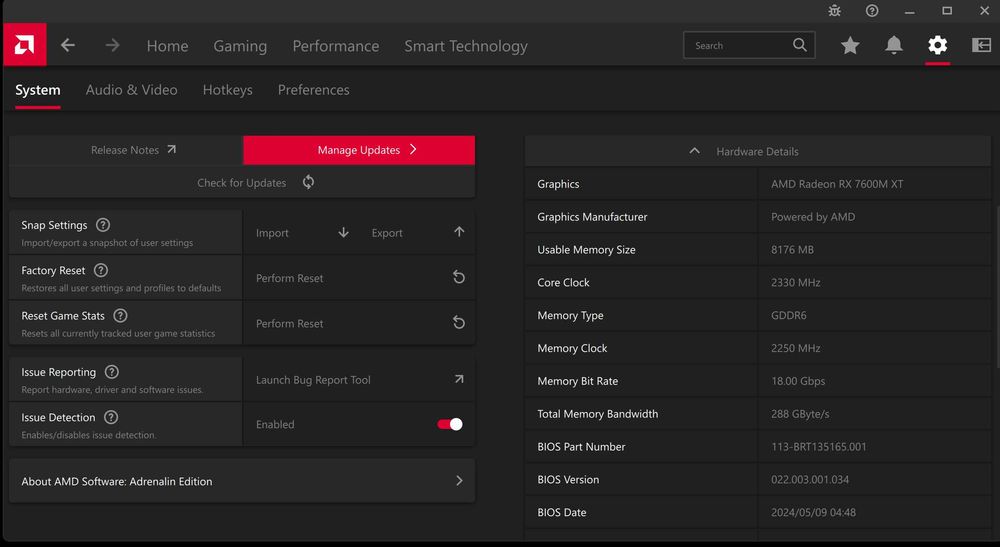This screenshot has height=547, width=1000.
Task: Open settings gear icon
Action: (x=937, y=45)
